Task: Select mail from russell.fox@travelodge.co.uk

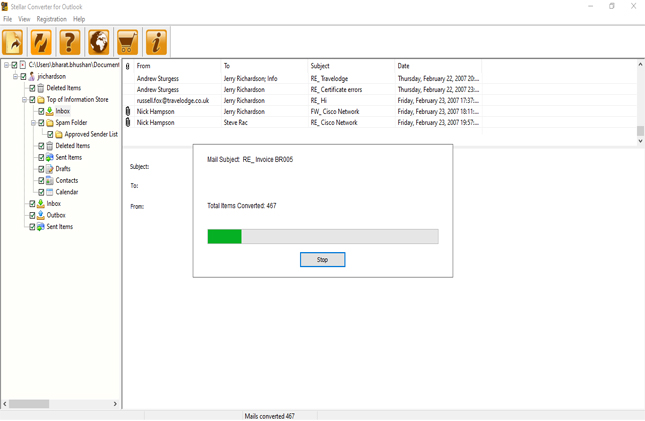Action: tap(303, 100)
